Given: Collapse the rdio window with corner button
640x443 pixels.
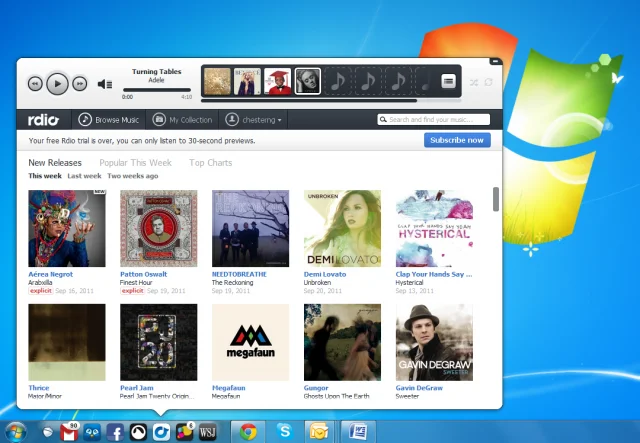Looking at the screenshot, I should pyautogui.click(x=495, y=62).
